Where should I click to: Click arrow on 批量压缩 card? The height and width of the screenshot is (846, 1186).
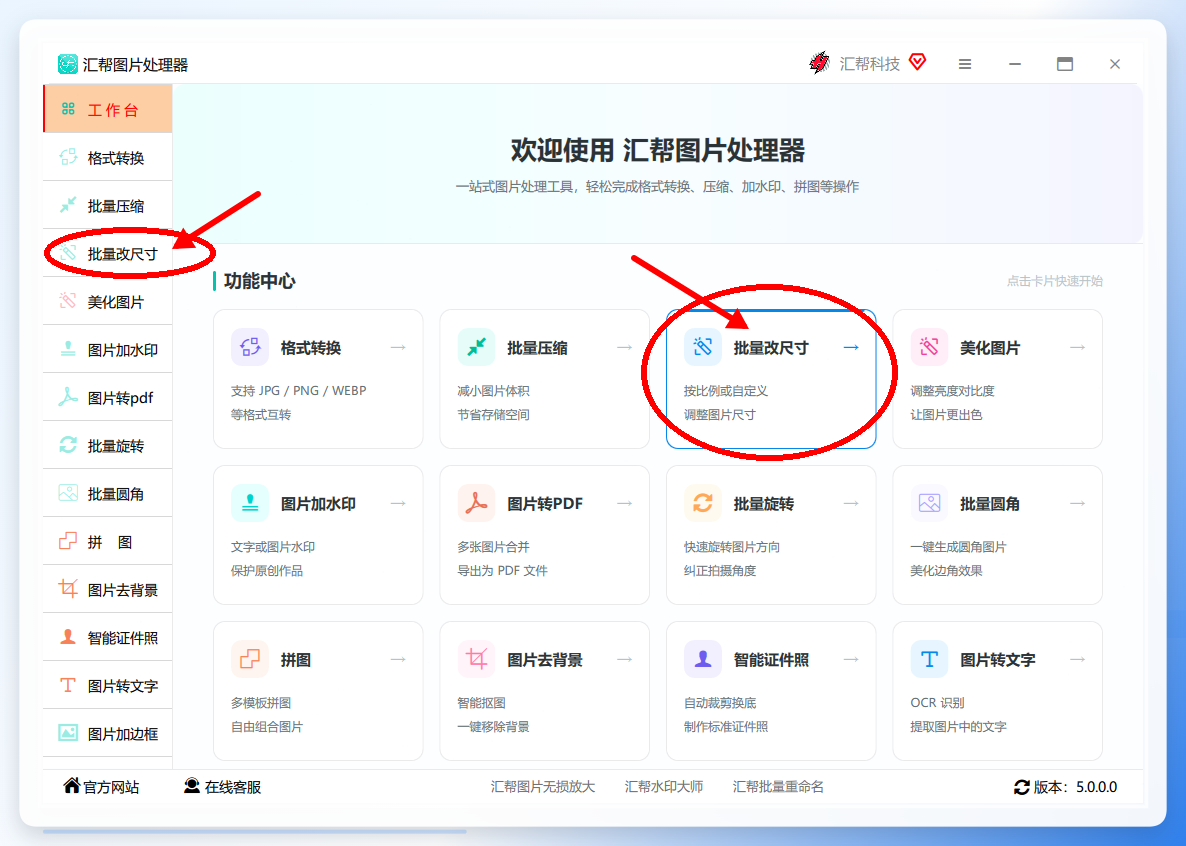click(x=625, y=347)
